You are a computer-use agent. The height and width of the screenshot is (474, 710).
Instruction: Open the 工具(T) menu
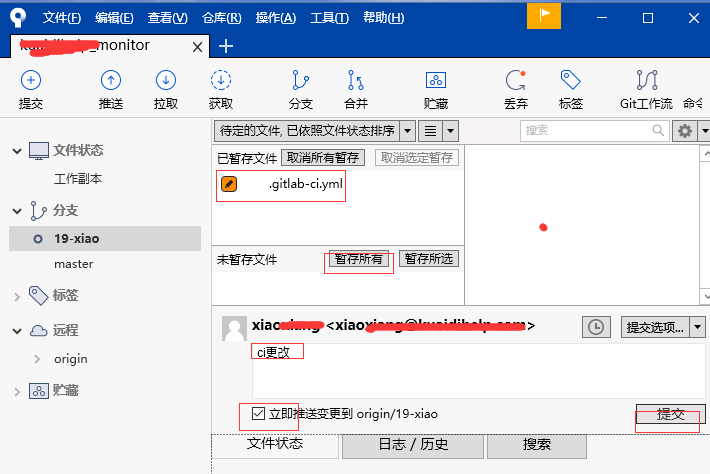click(x=329, y=18)
